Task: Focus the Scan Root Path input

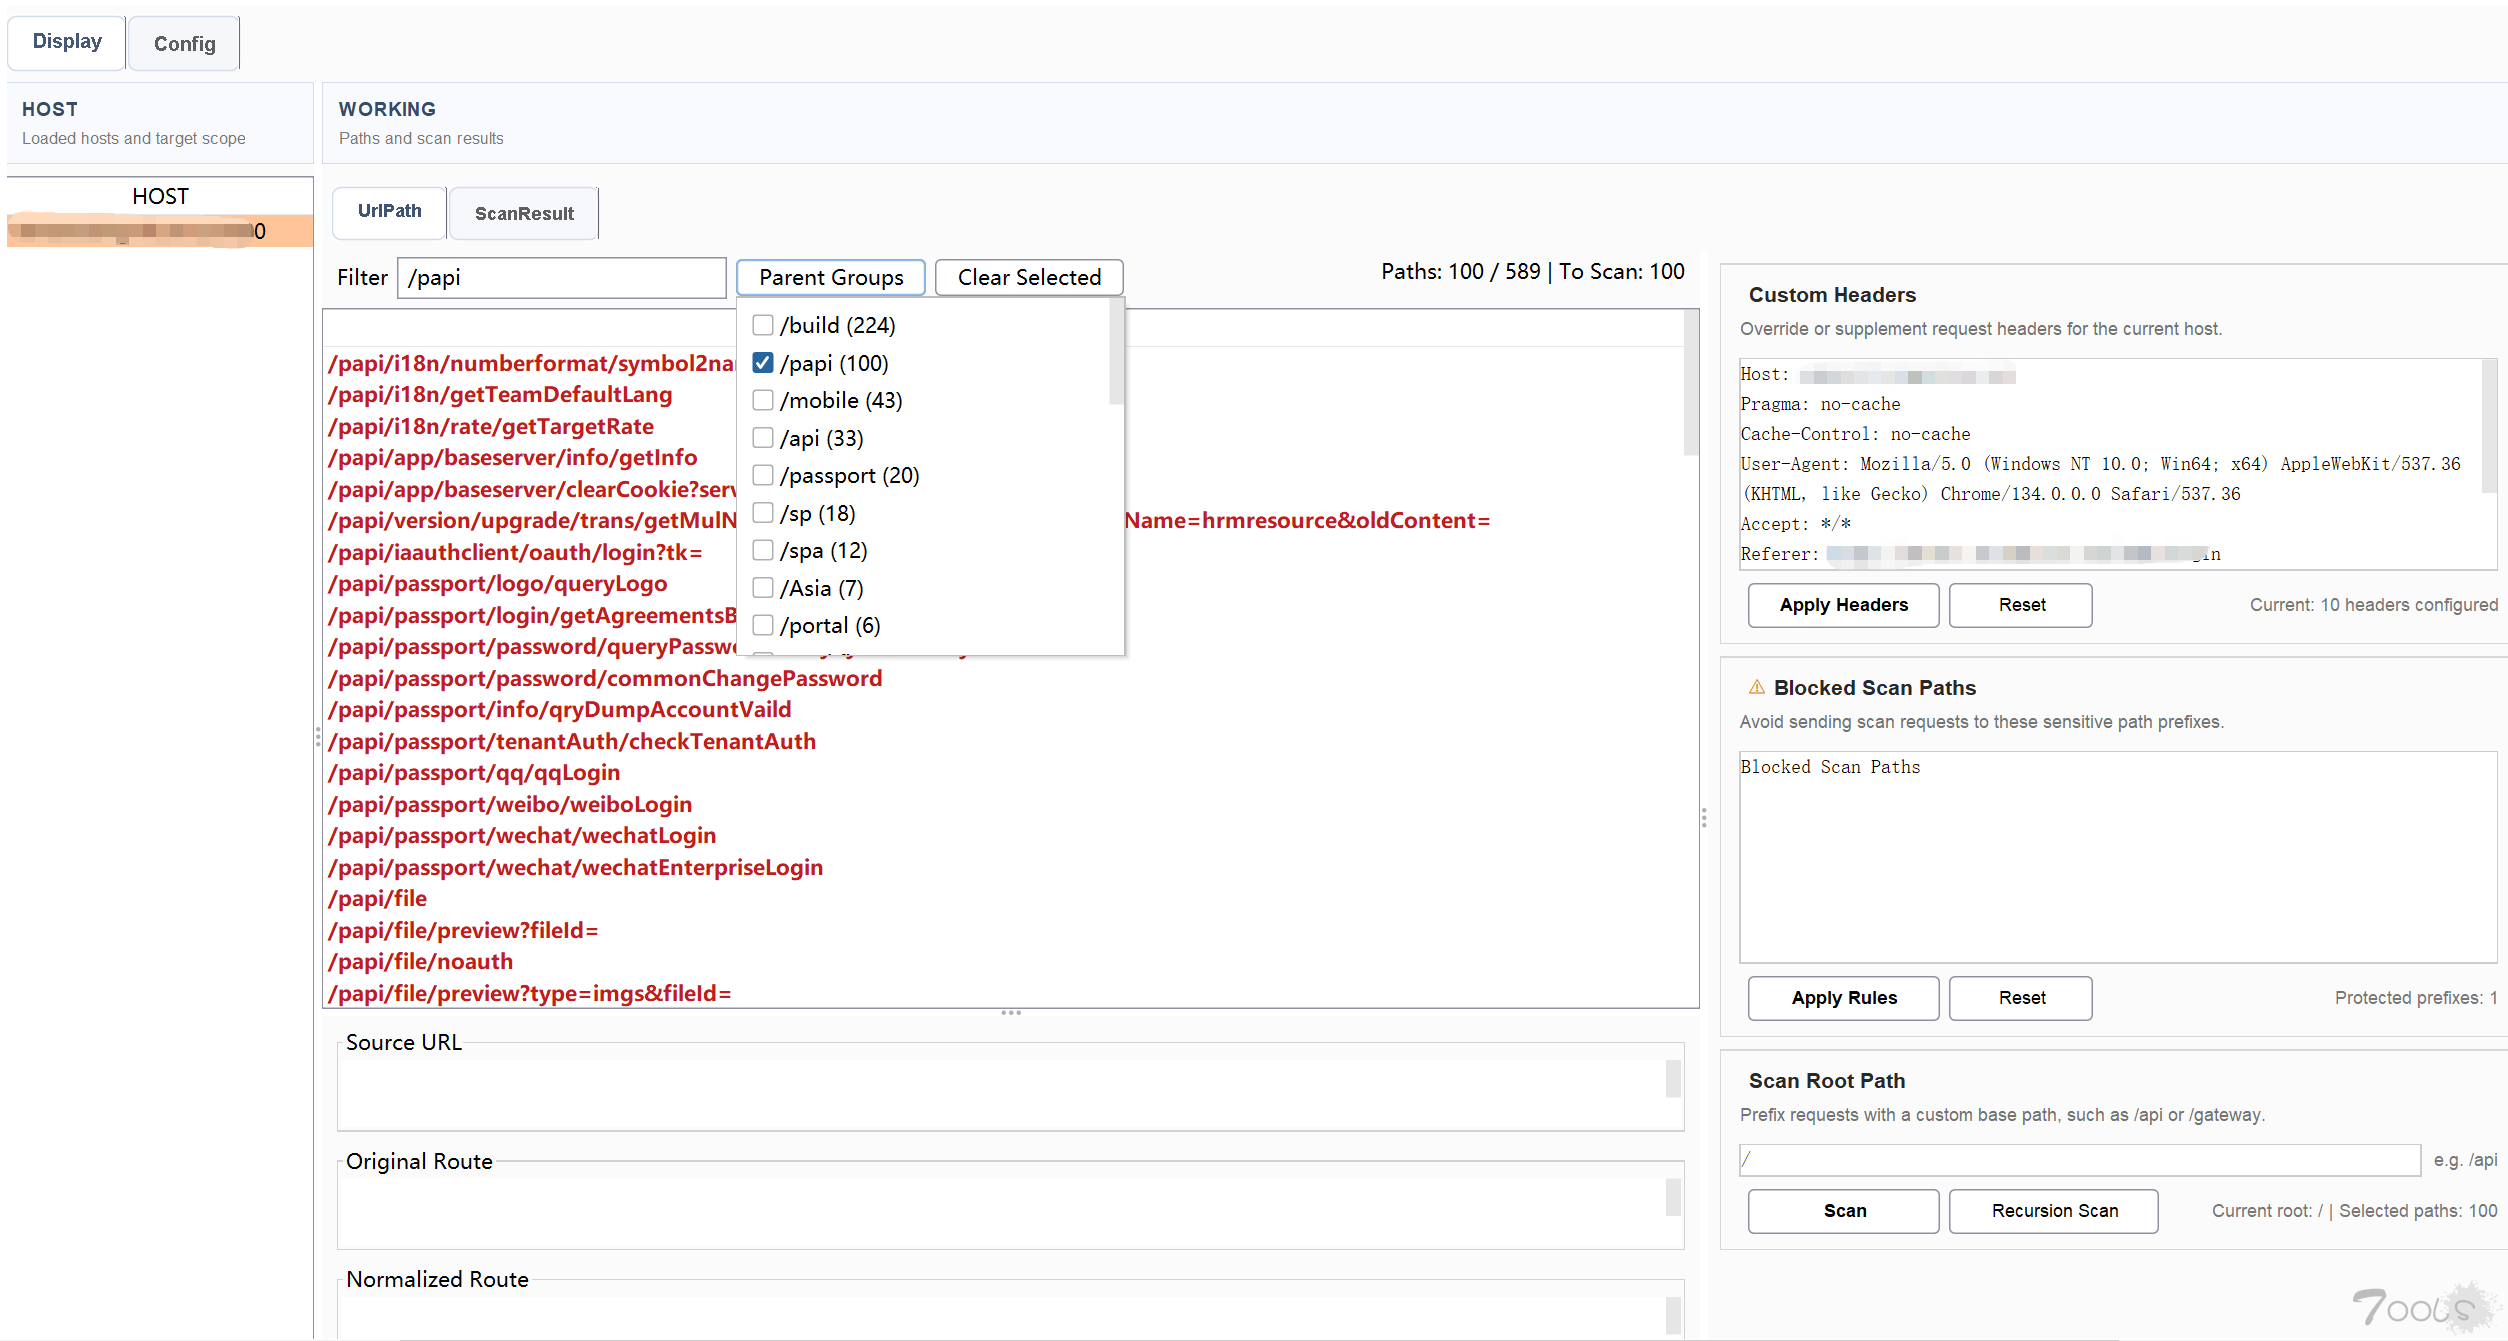Action: point(2078,1160)
